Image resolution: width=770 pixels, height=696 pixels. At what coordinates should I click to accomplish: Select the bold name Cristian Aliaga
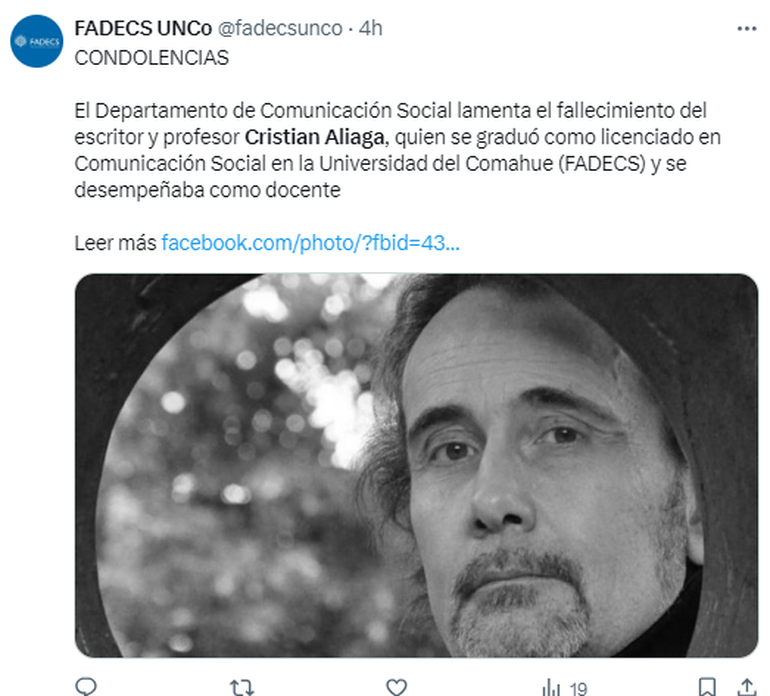point(314,137)
